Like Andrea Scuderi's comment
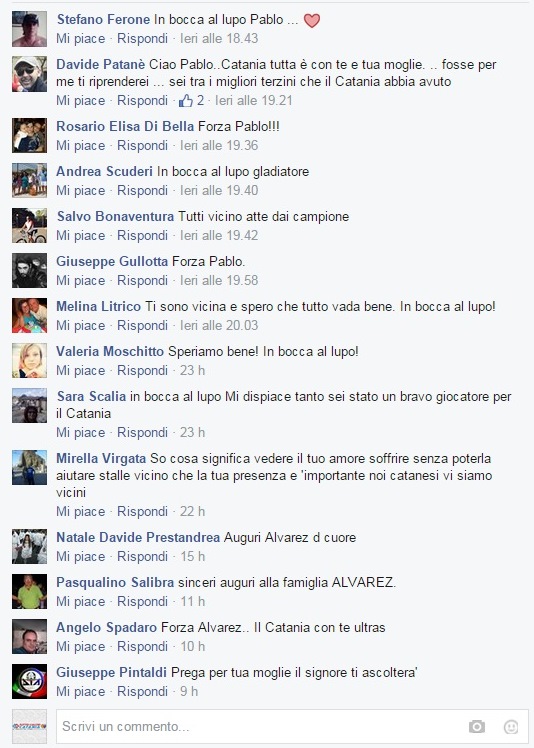Screen dimensions: 534x748 pyautogui.click(x=81, y=190)
